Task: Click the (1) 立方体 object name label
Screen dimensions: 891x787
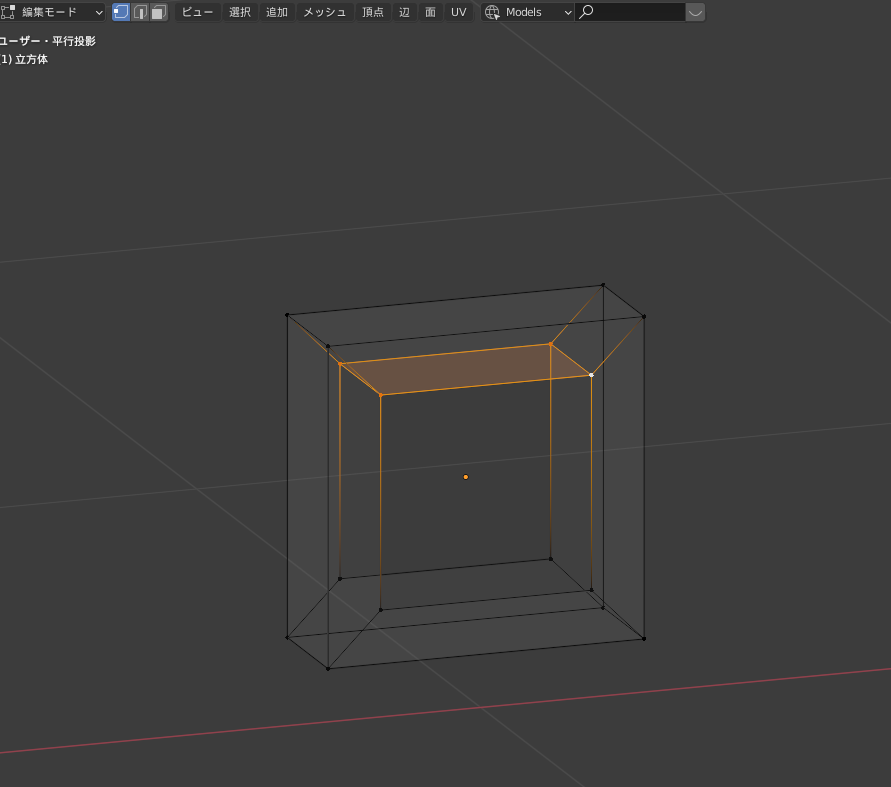Action: point(24,59)
